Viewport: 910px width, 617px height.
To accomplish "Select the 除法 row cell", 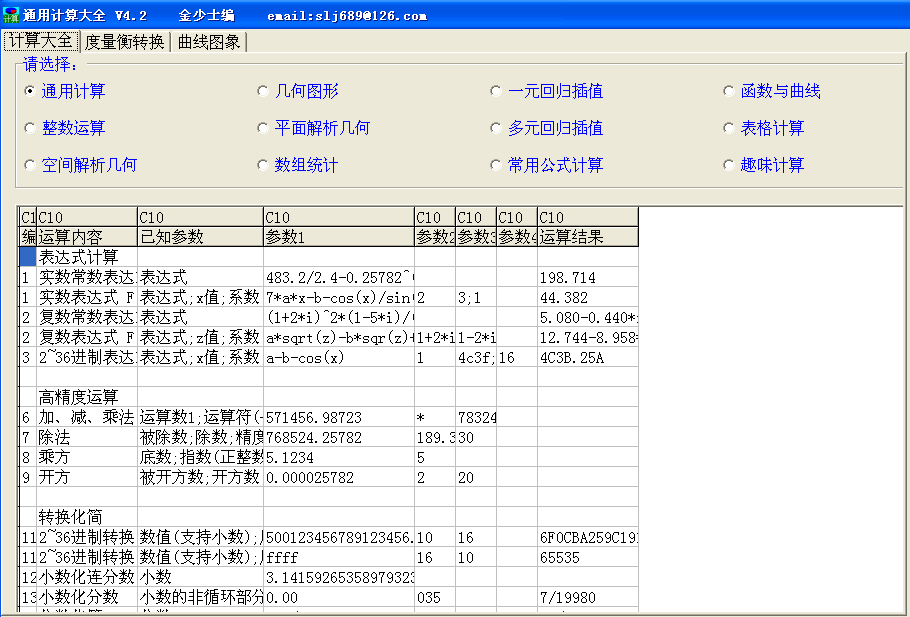I will 87,438.
